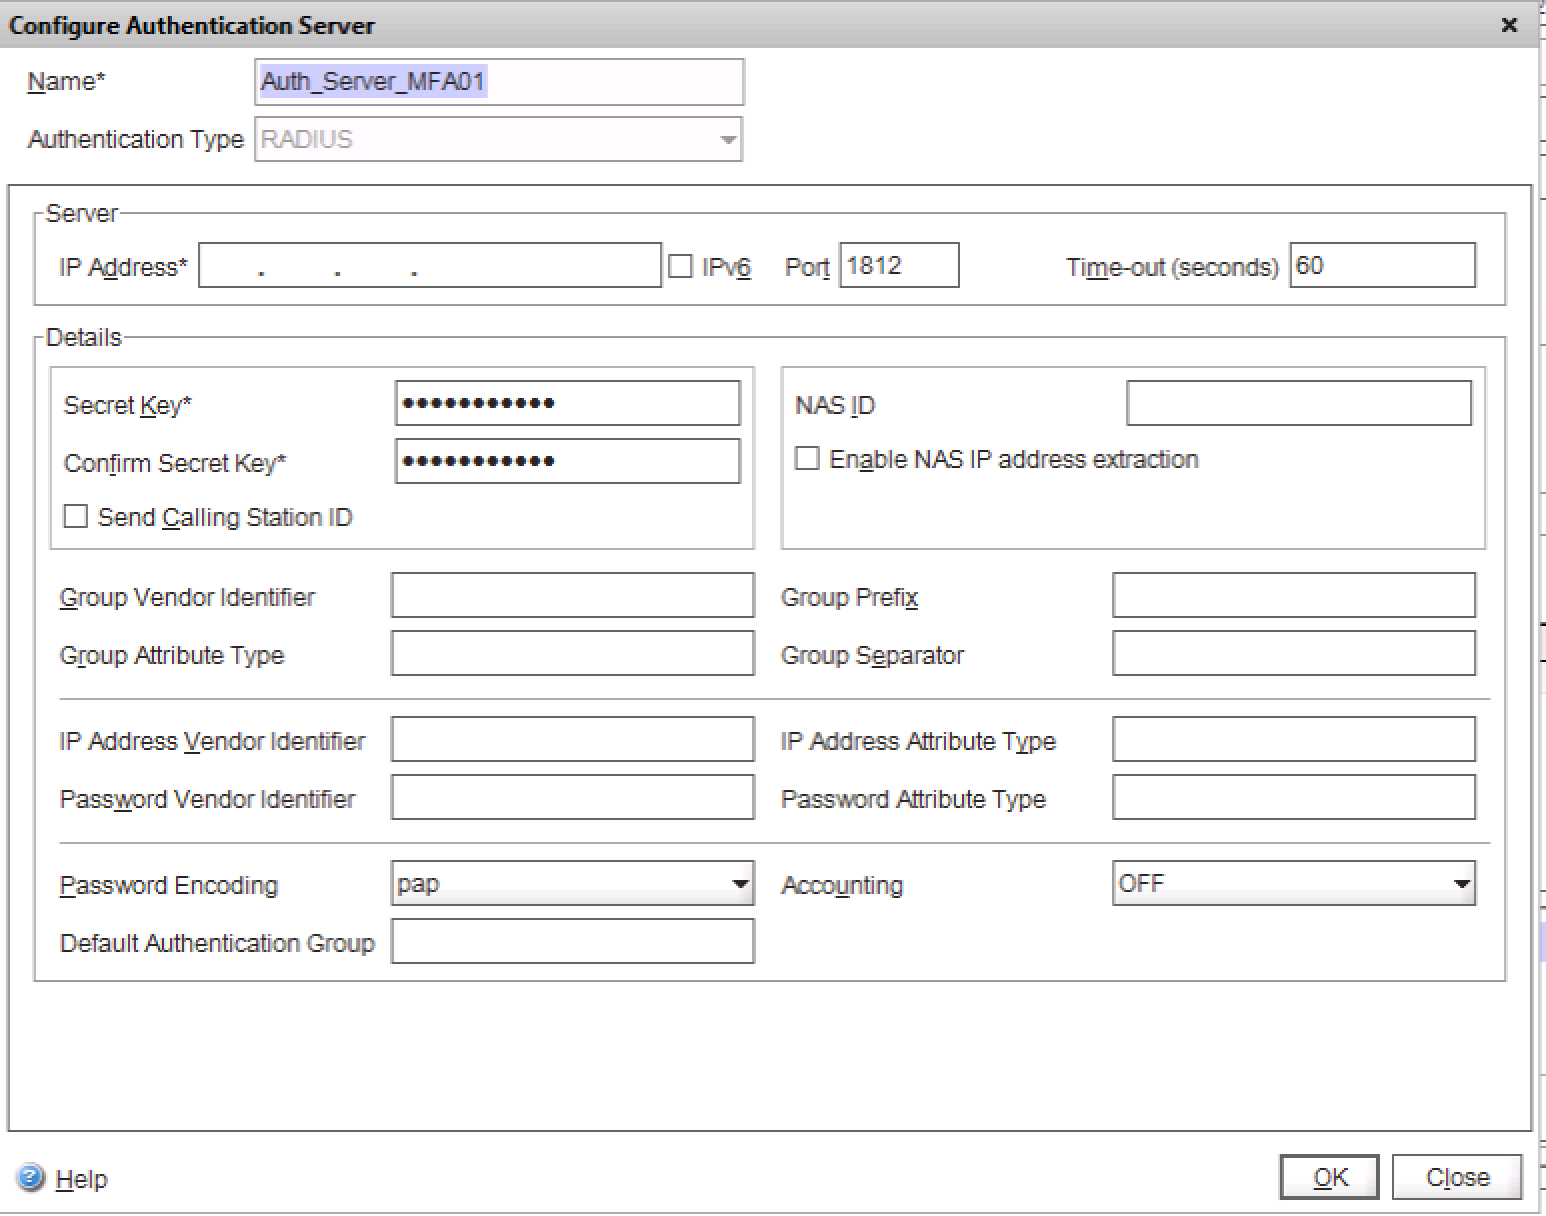The height and width of the screenshot is (1216, 1546).
Task: Tick Enable NAS IP address extraction
Action: pos(807,458)
